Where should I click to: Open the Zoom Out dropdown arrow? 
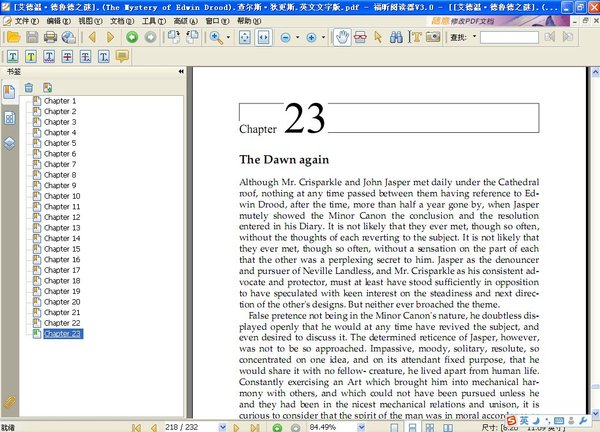298,37
